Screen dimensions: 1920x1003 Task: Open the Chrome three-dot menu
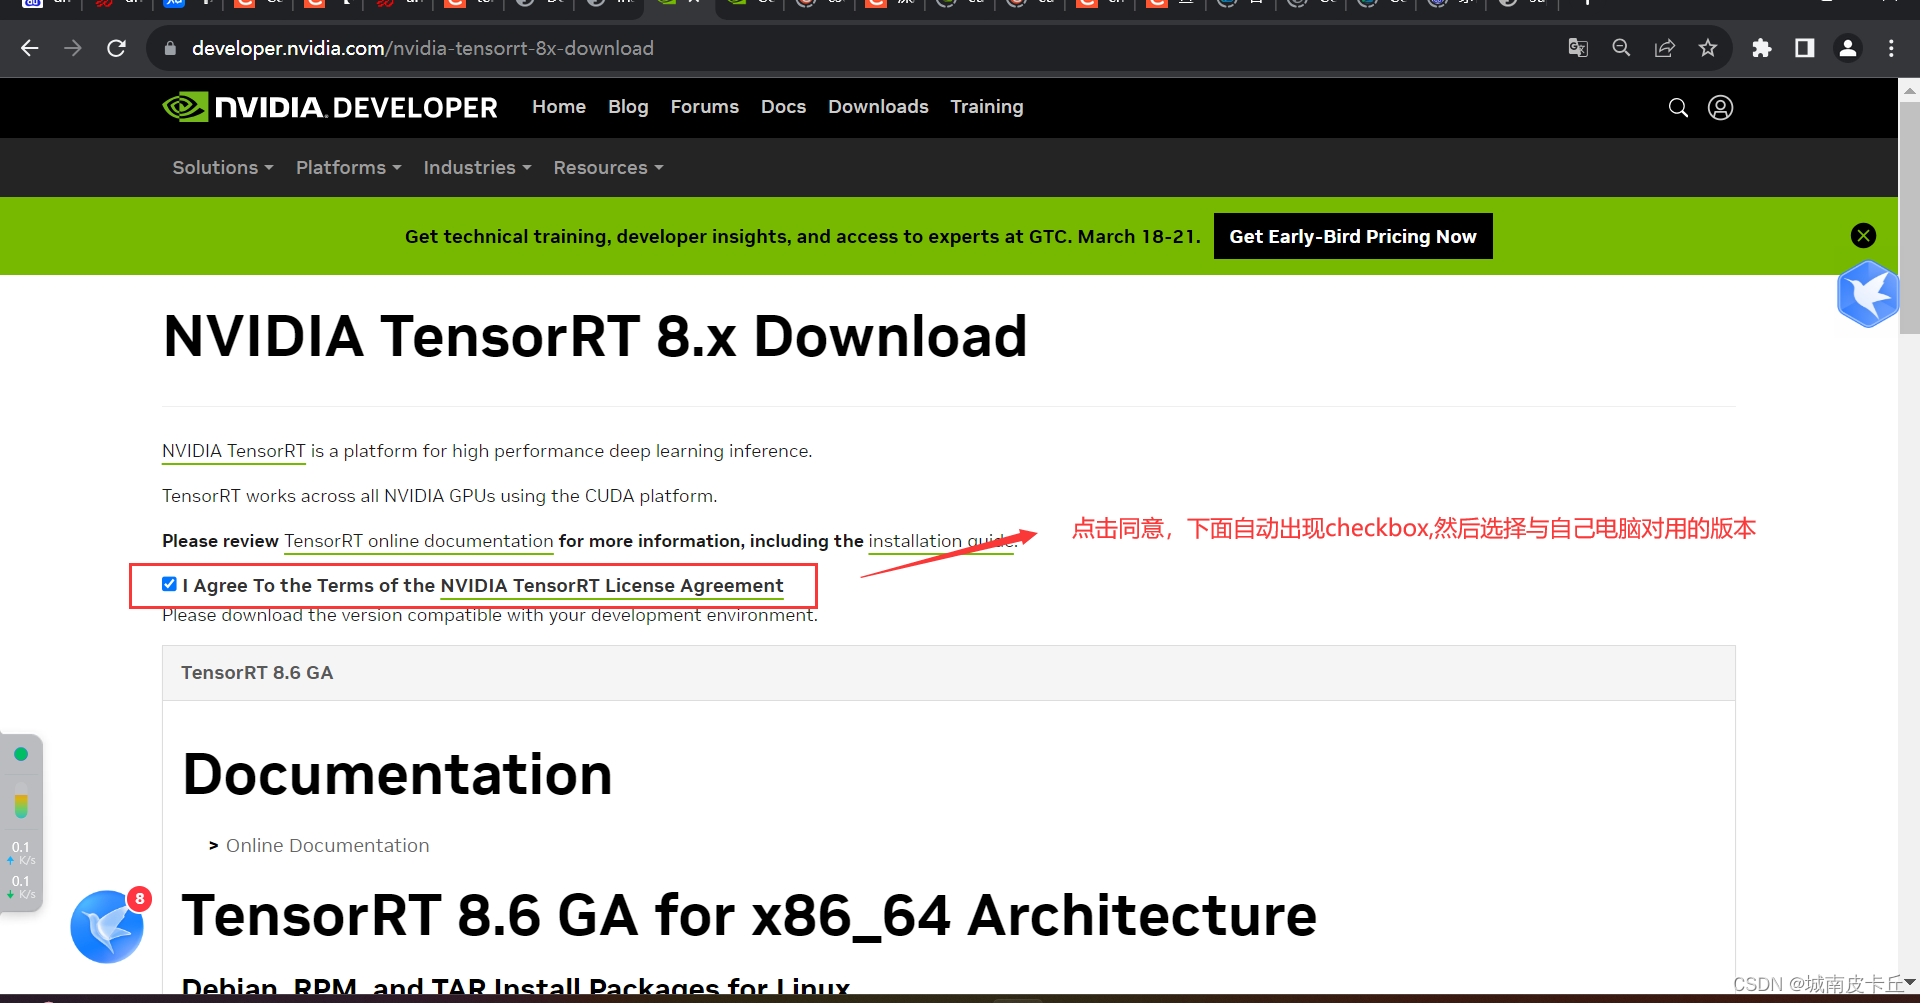click(1891, 48)
